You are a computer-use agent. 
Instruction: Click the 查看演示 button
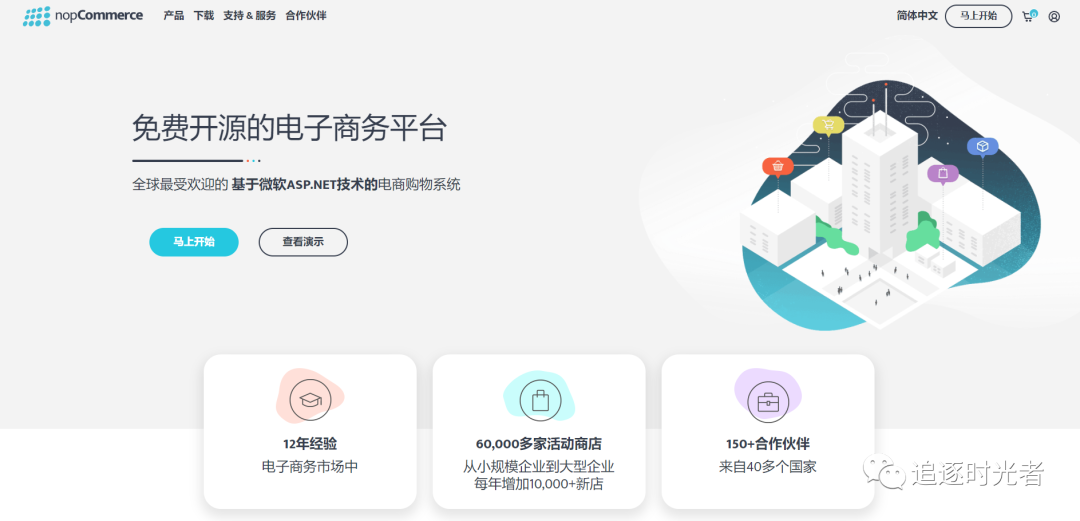click(303, 242)
